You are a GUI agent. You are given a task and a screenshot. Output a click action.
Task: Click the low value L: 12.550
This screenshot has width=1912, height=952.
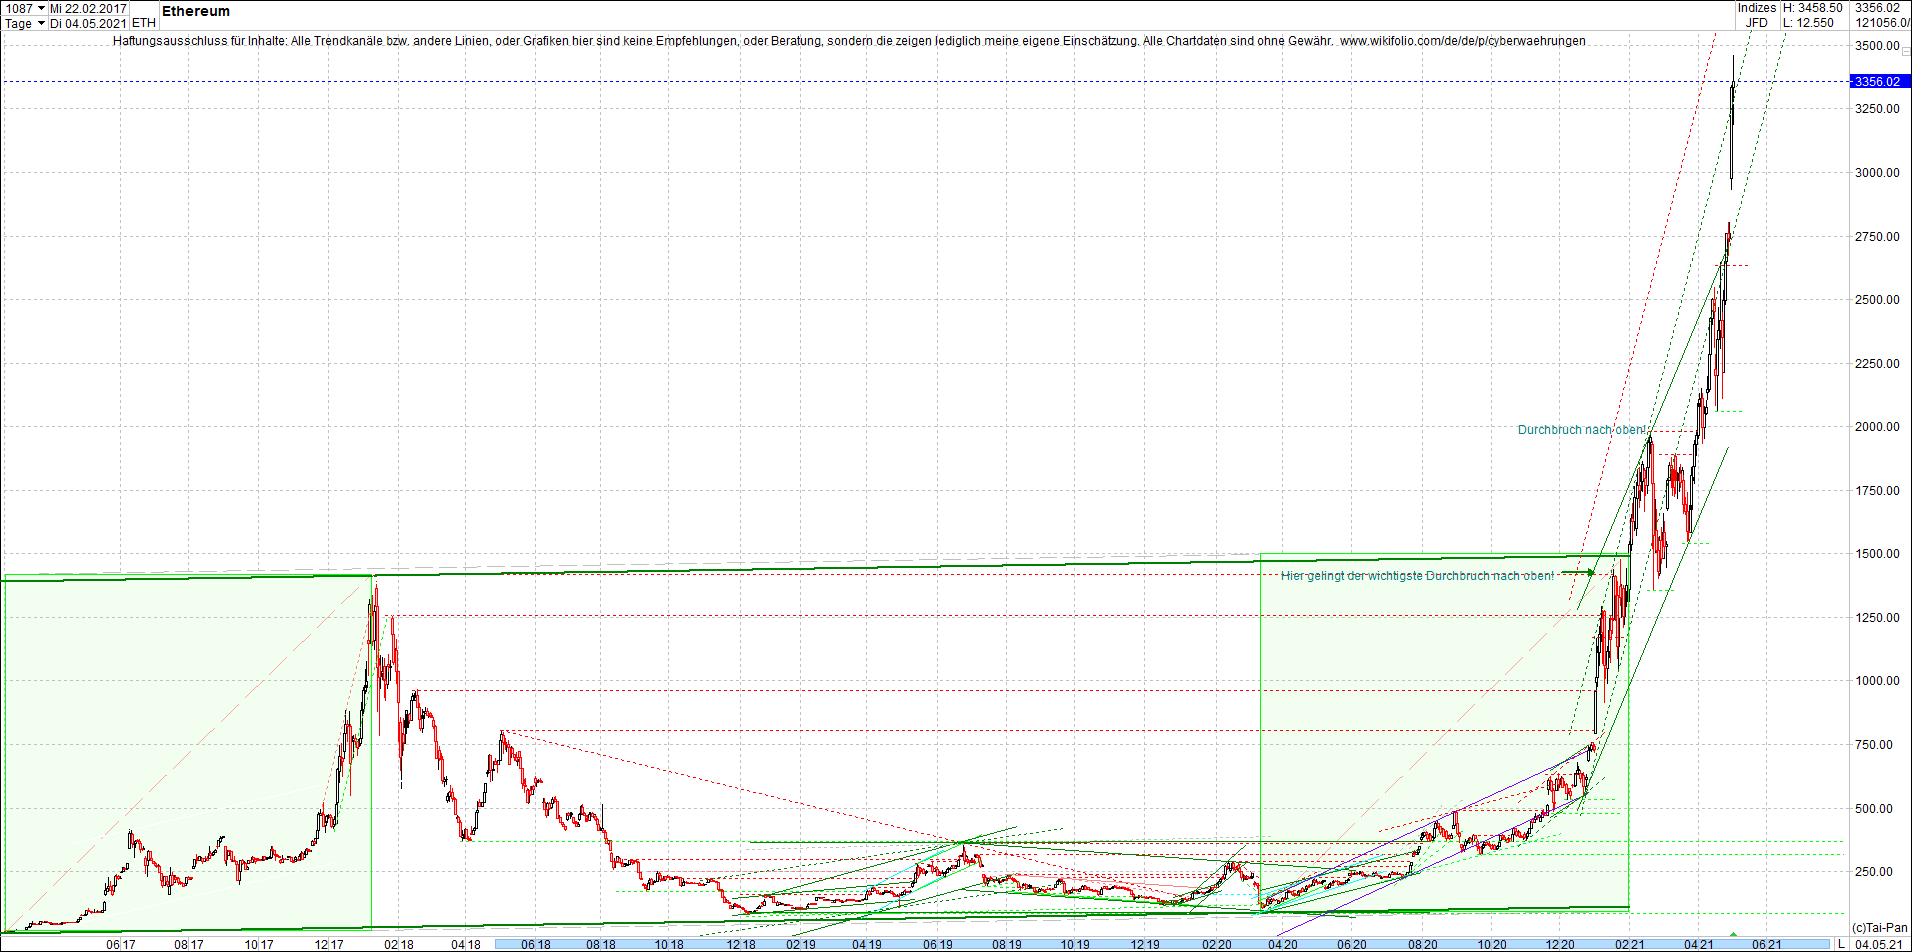1809,23
